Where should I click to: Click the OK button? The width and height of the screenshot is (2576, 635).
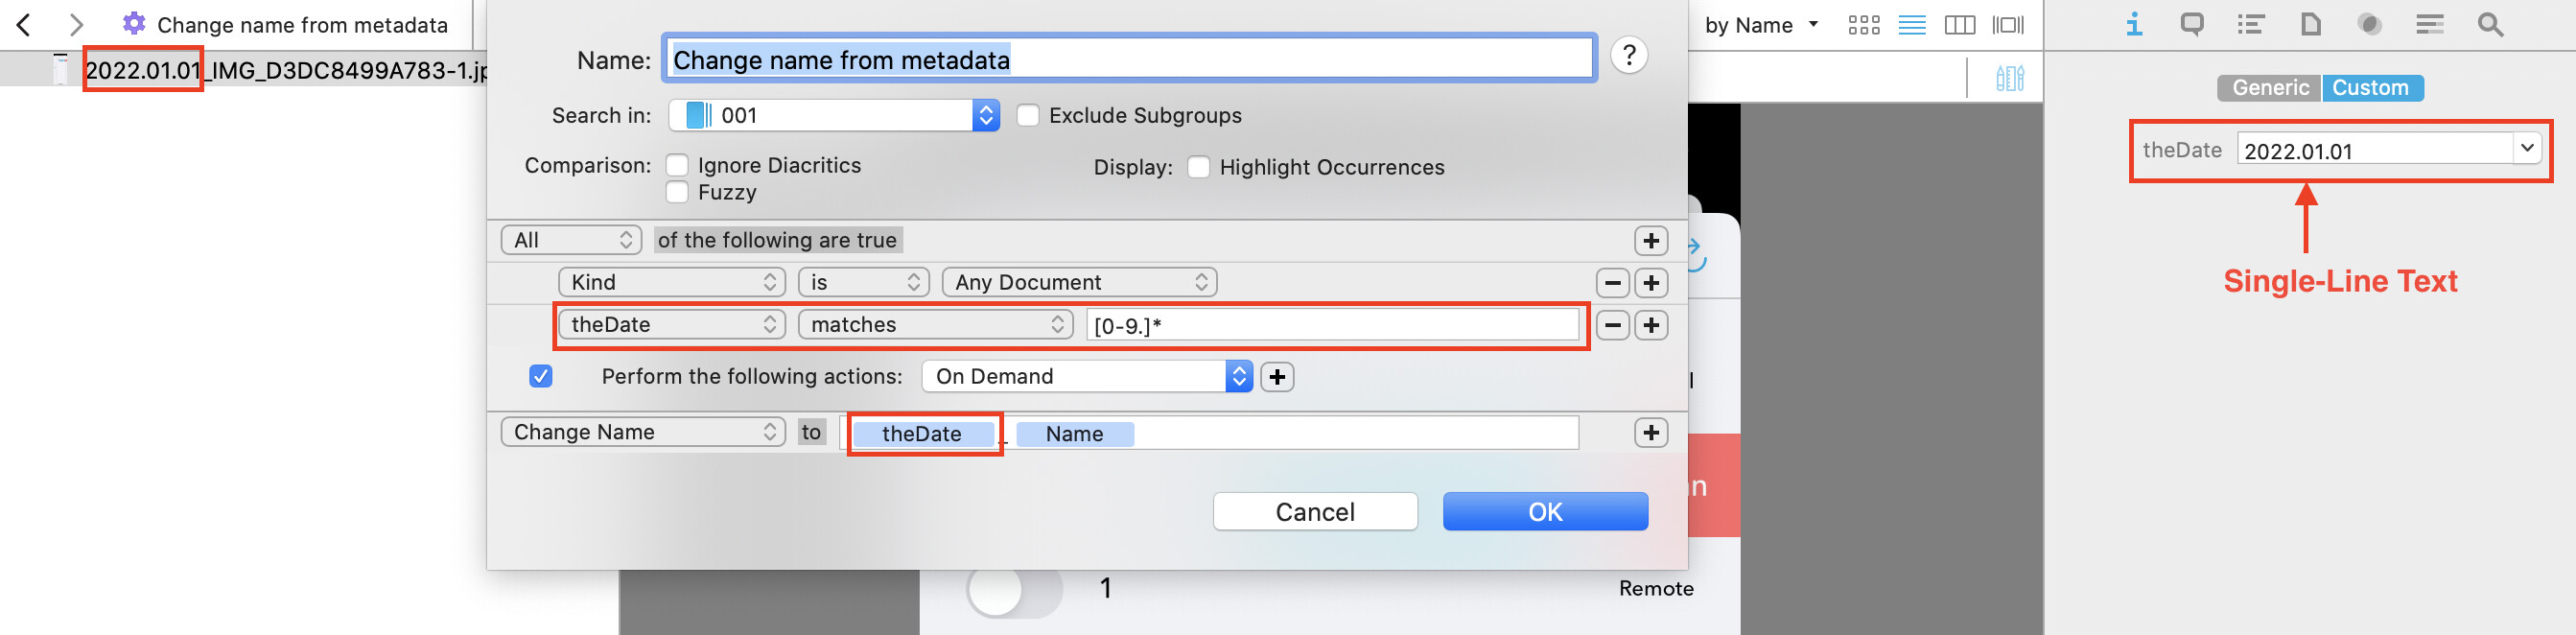1545,512
